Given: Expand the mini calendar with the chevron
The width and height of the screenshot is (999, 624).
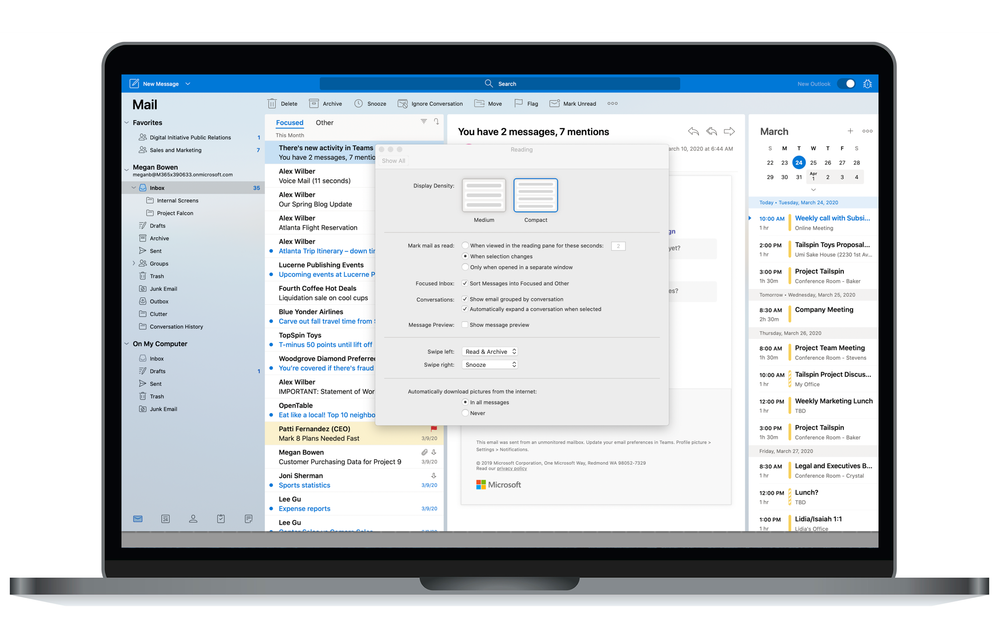Looking at the screenshot, I should coord(813,189).
